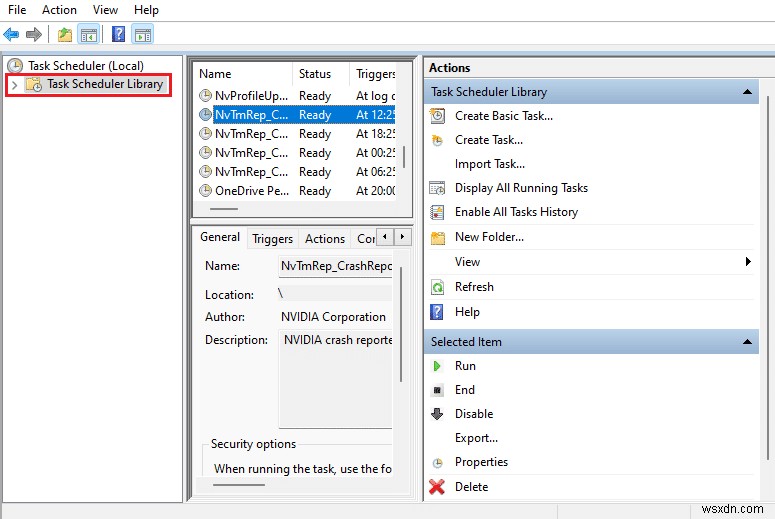This screenshot has height=519, width=775.
Task: Collapse the Selected Item actions section
Action: point(747,342)
